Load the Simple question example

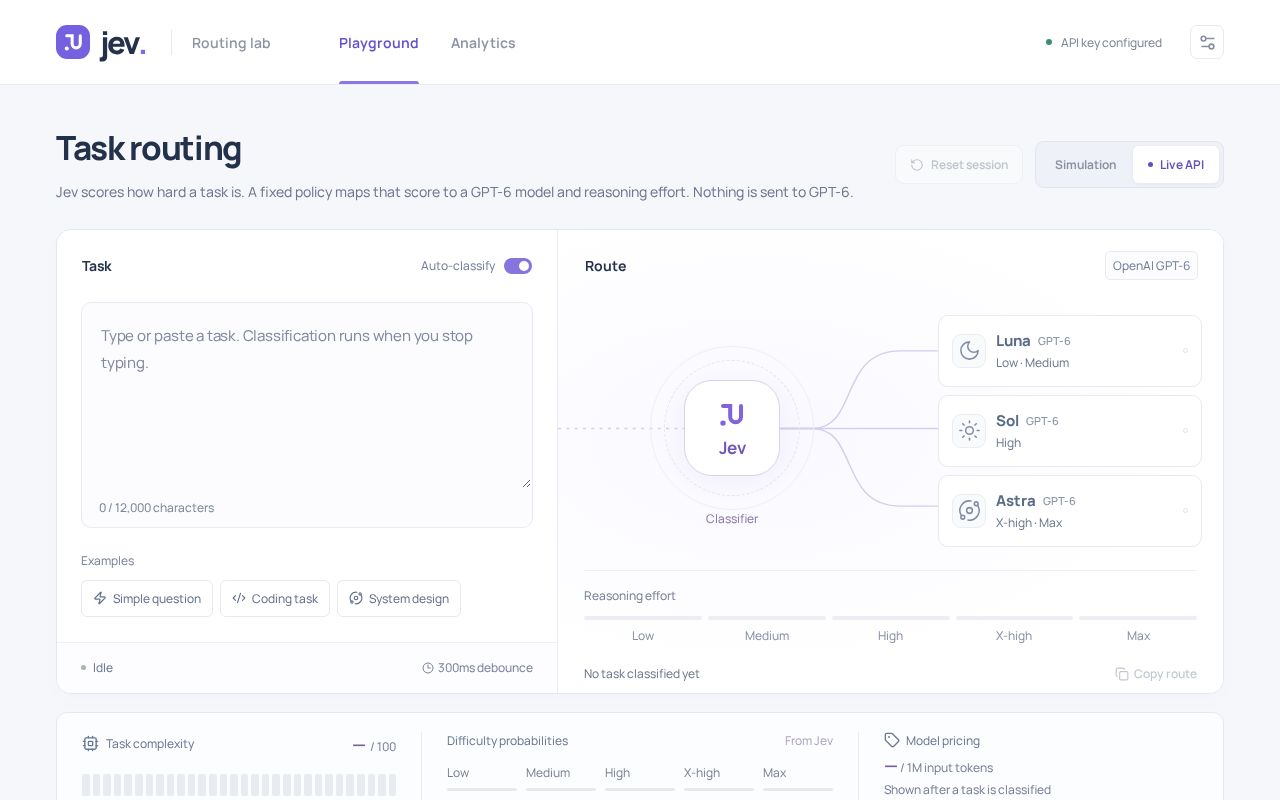coord(147,598)
